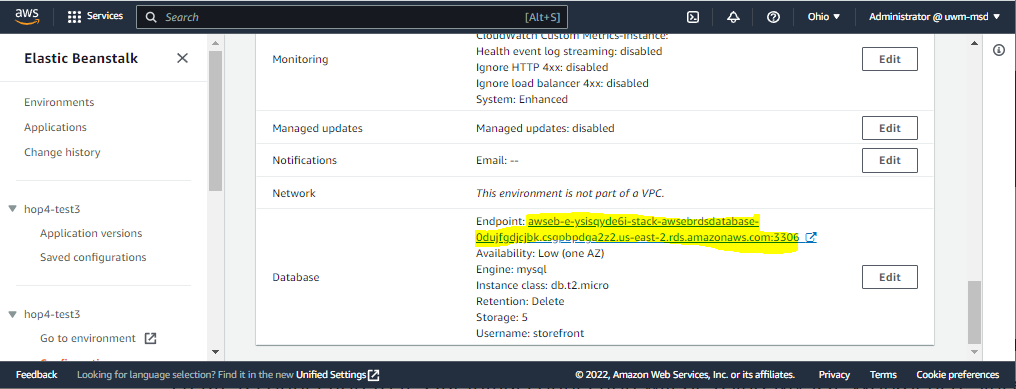Click the external link icon beside Go to environment

(x=150, y=338)
